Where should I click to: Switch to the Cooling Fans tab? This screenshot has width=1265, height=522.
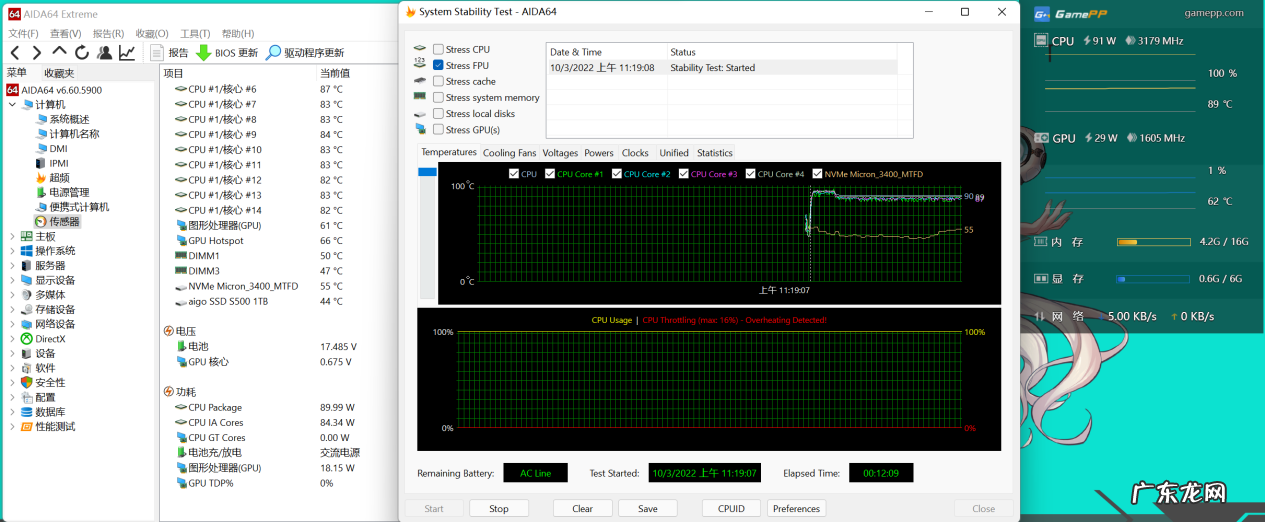pos(509,153)
